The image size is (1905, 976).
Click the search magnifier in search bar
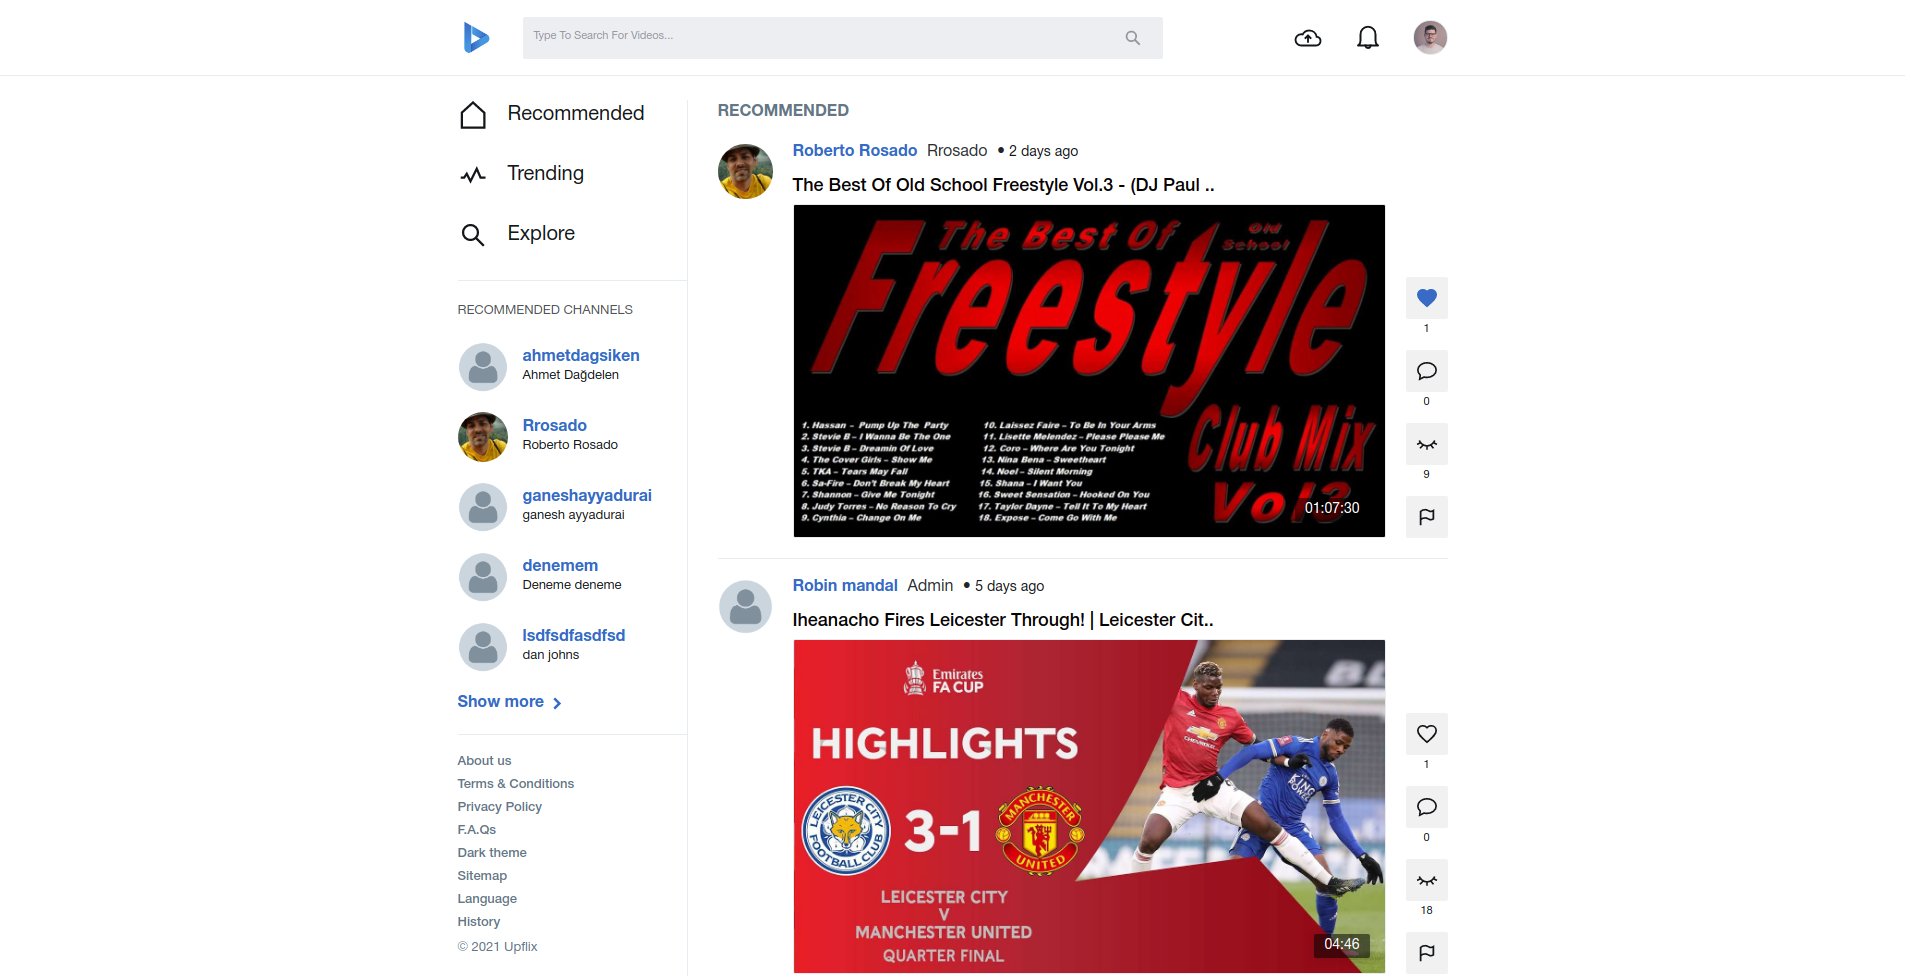1132,38
